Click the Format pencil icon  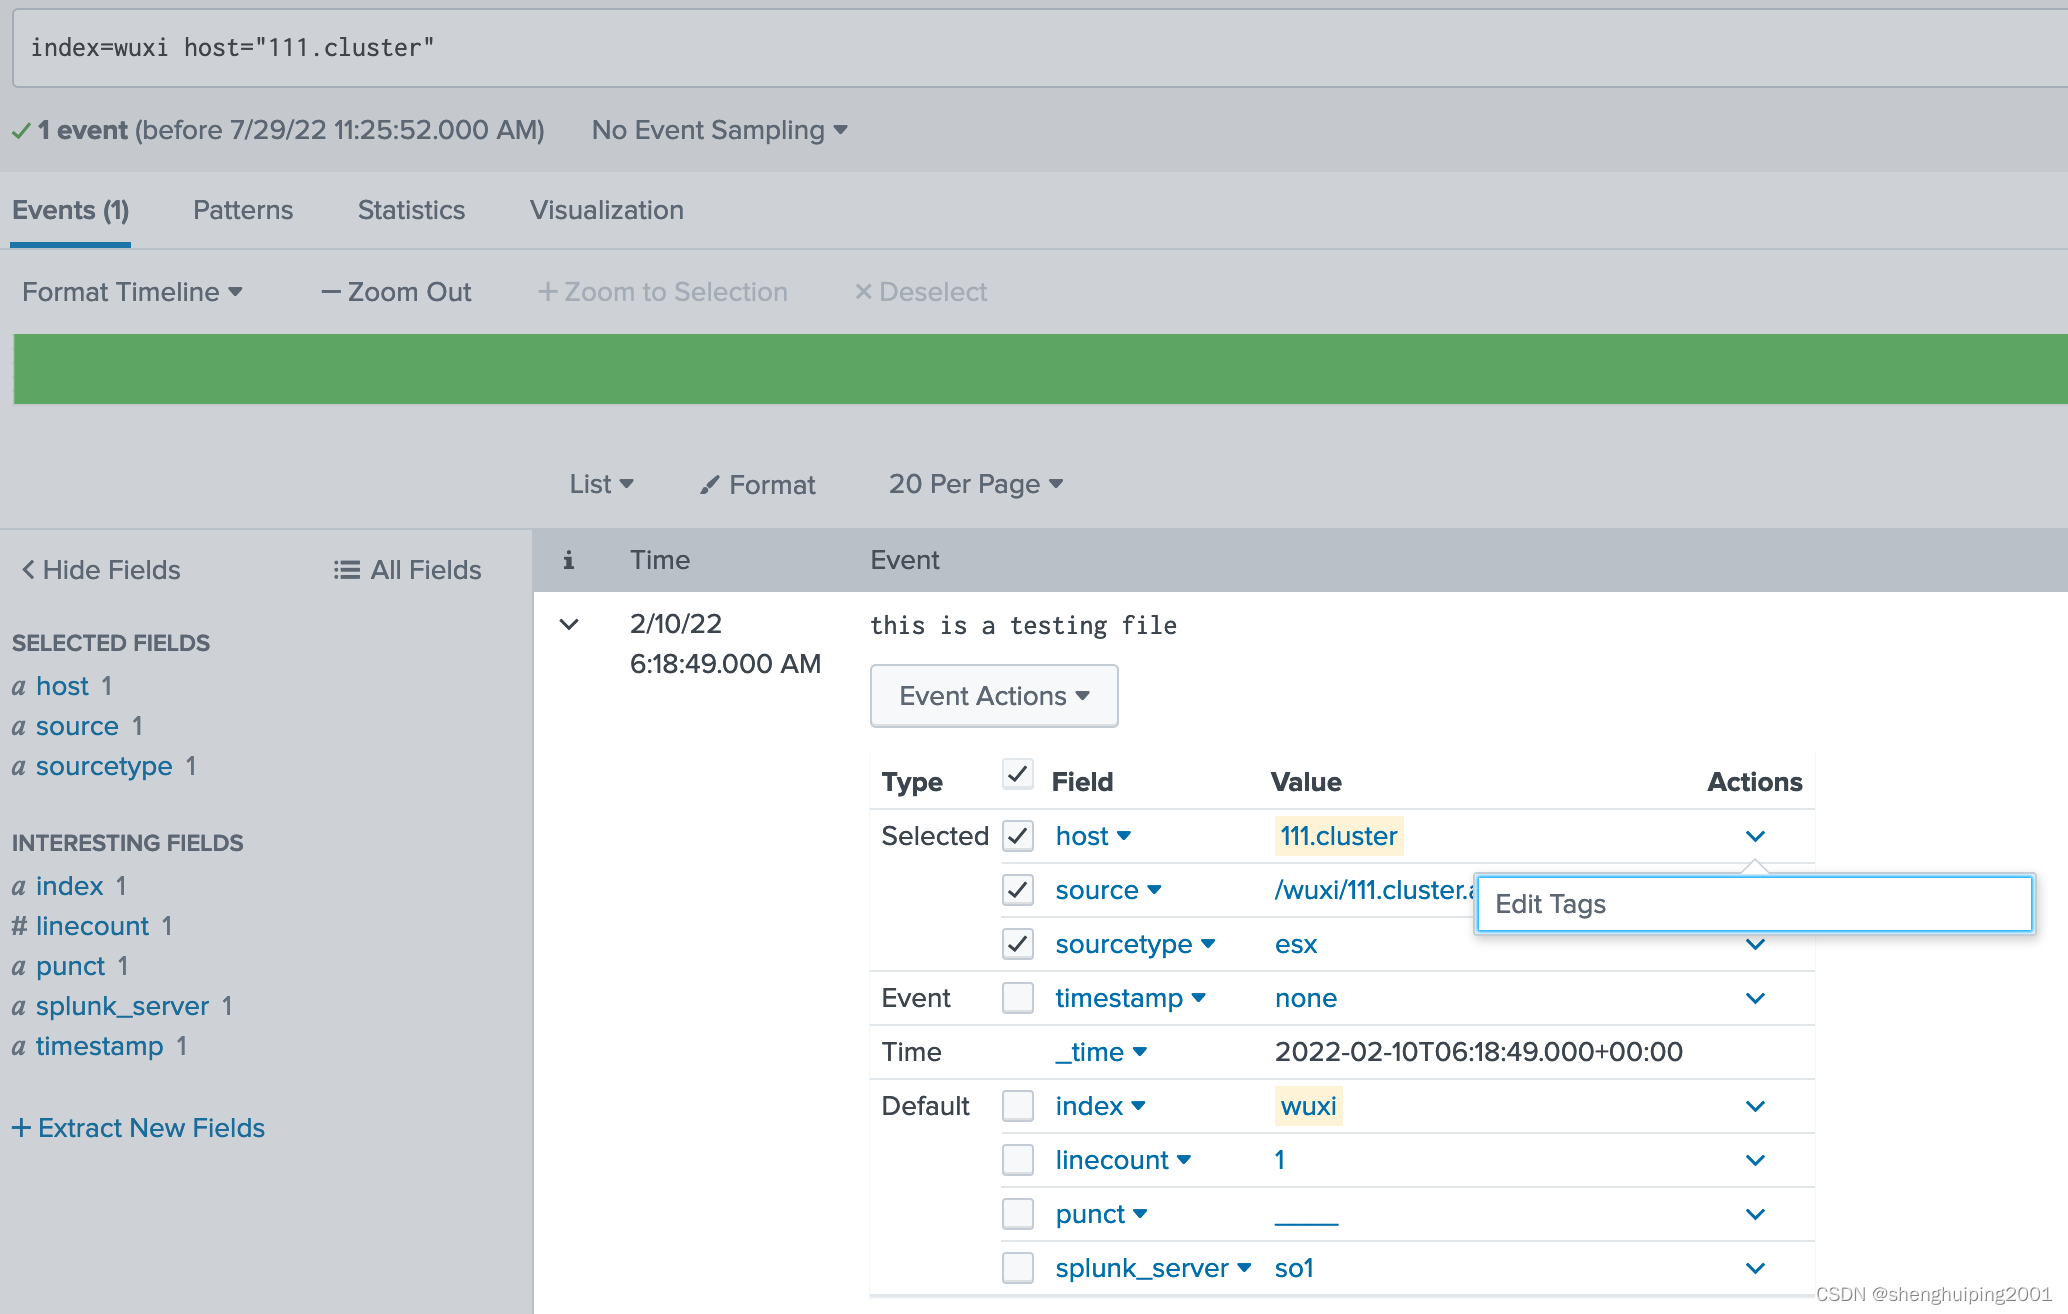pyautogui.click(x=709, y=485)
